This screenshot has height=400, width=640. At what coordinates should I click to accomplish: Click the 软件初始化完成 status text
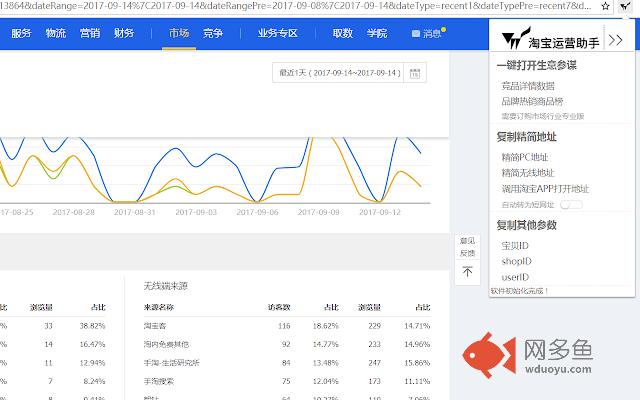[519, 291]
